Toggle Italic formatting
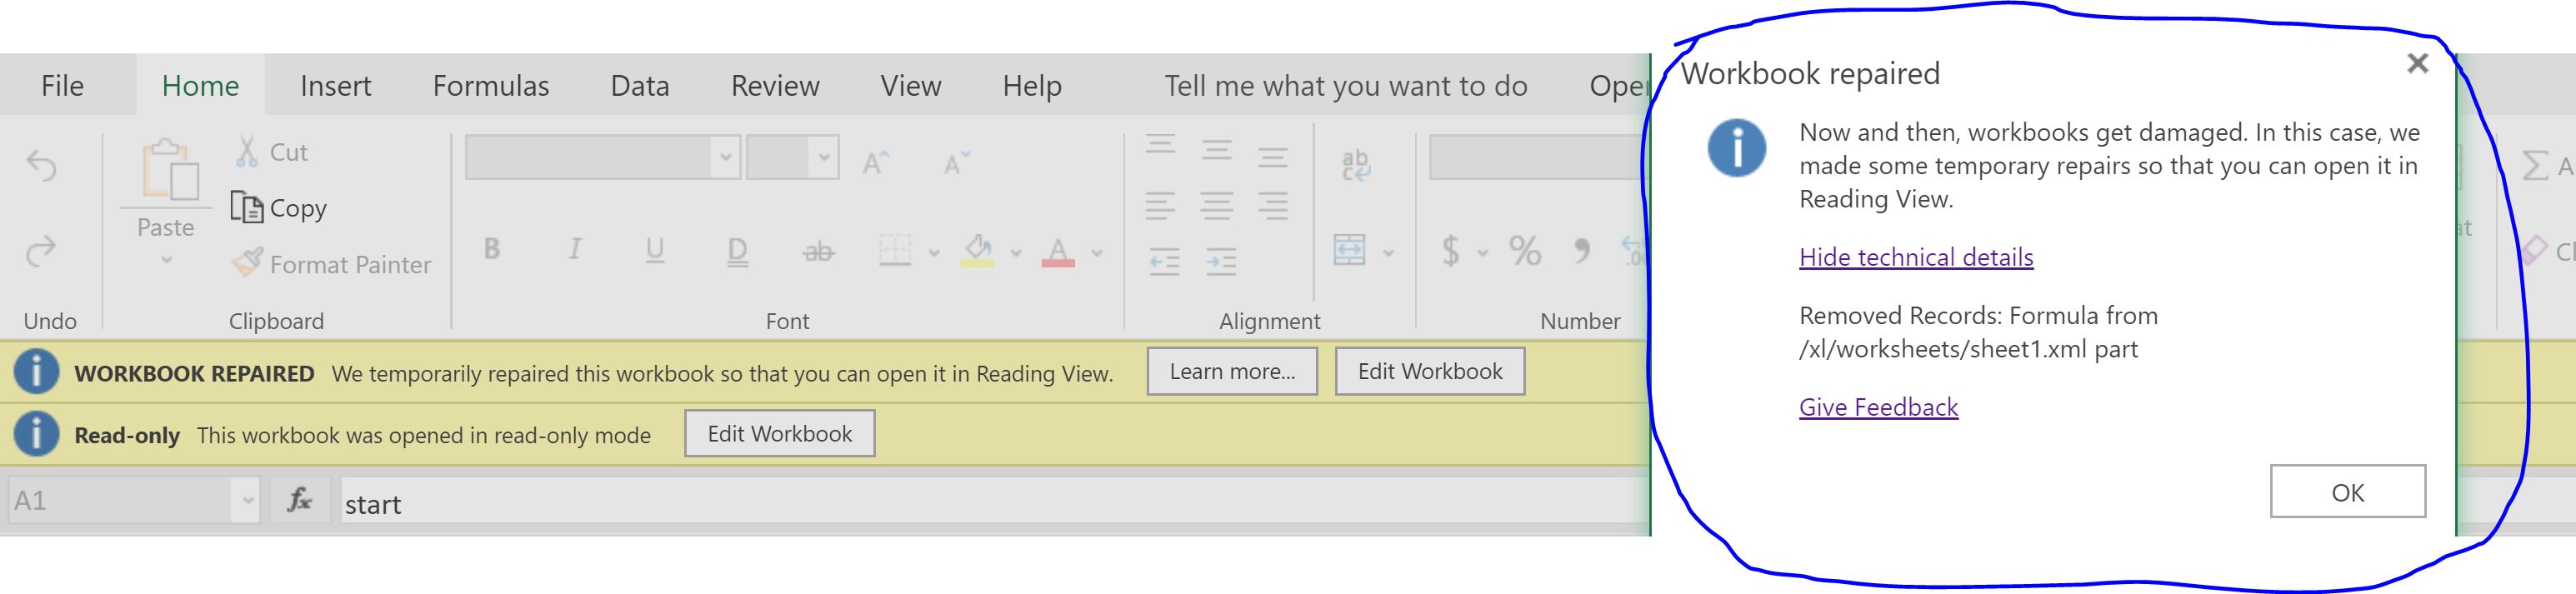 pos(575,249)
